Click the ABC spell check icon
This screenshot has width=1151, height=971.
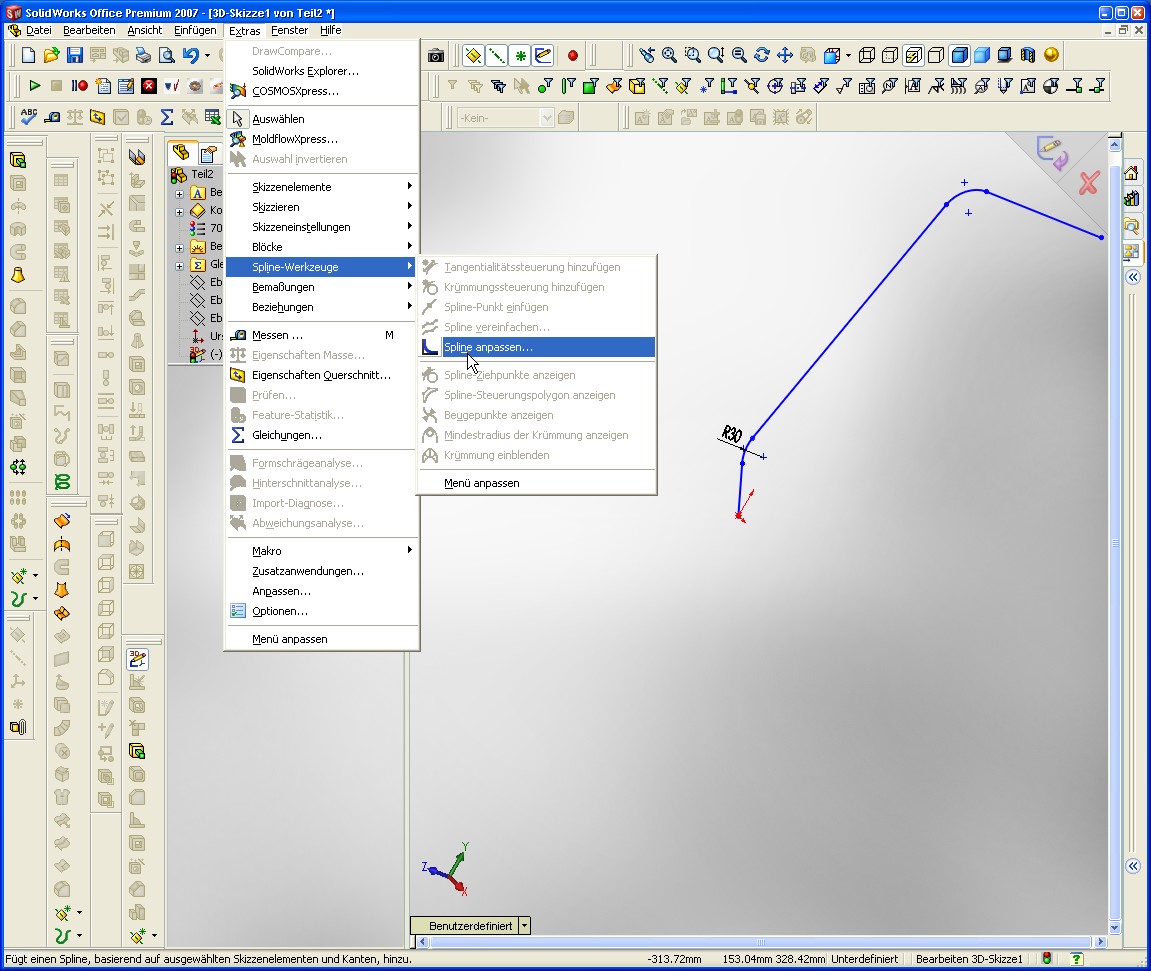[x=29, y=117]
